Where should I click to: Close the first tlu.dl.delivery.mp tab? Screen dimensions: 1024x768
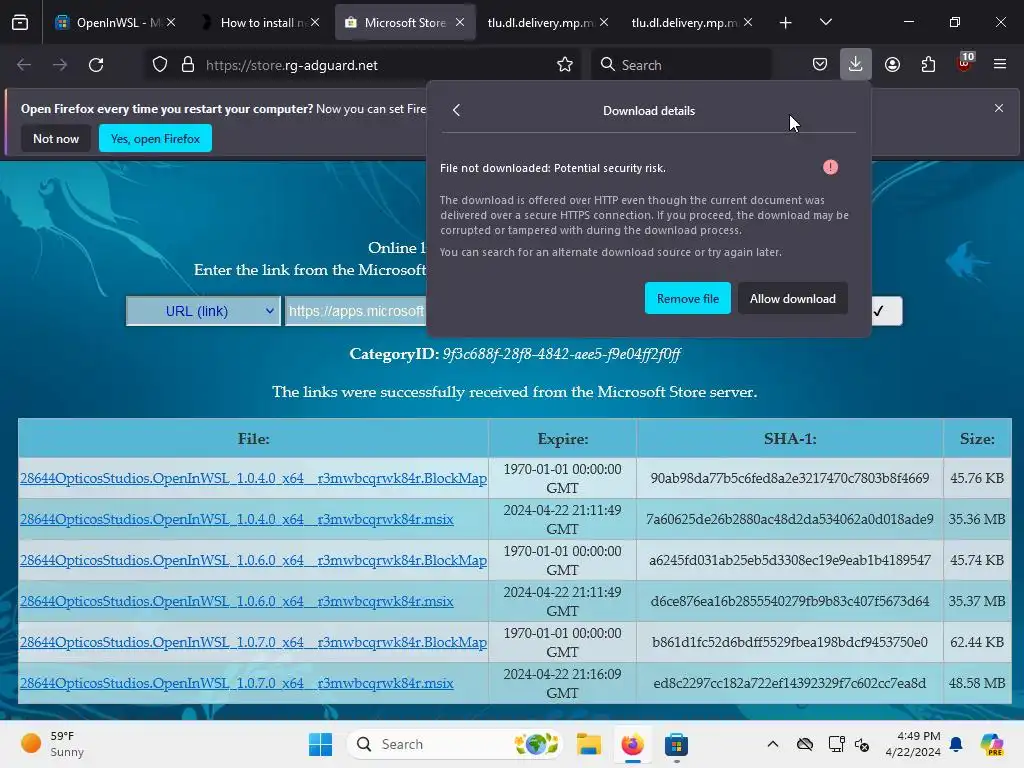click(x=603, y=23)
